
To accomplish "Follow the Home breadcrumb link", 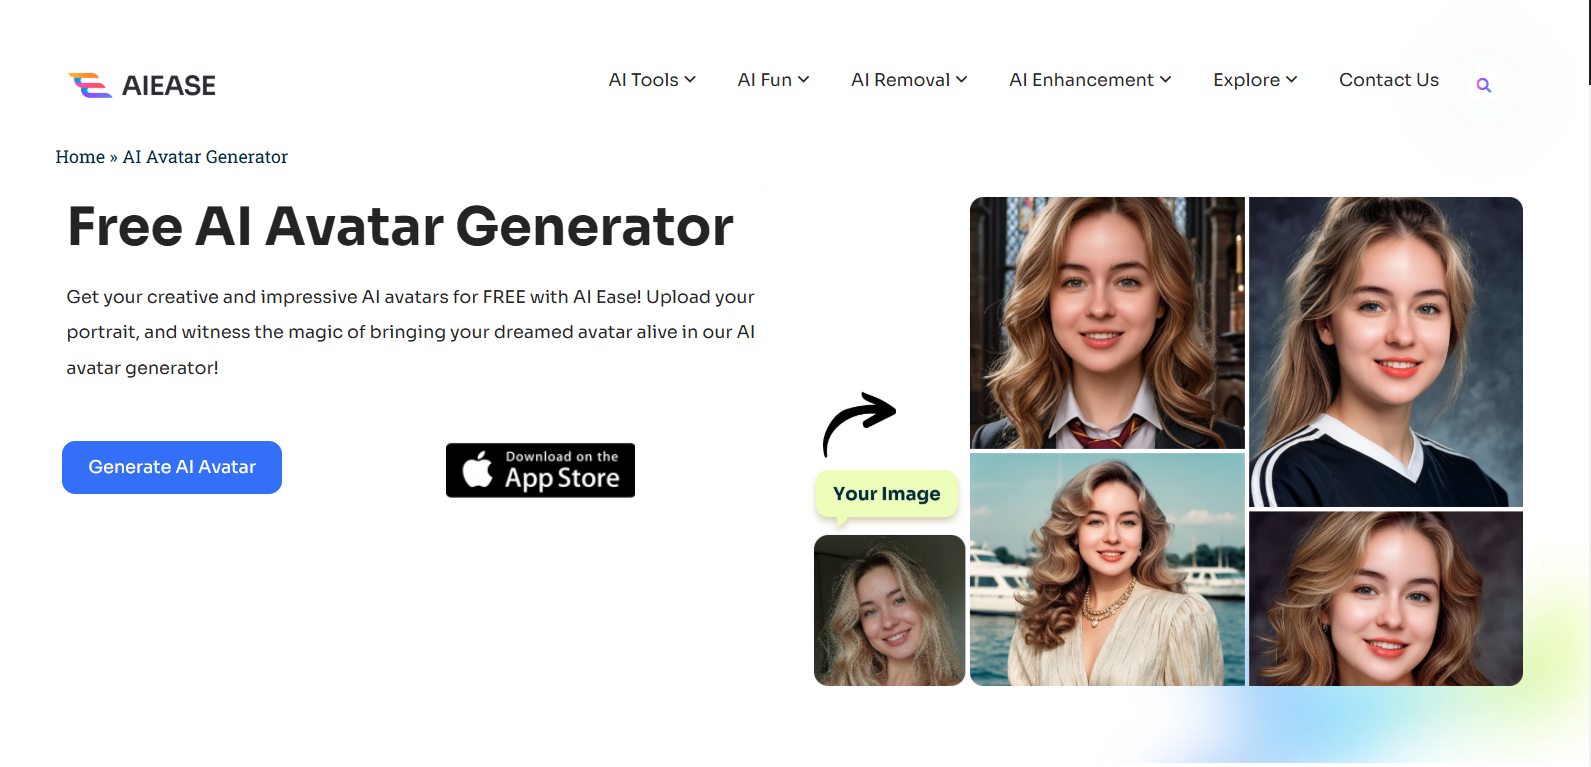I will click(80, 157).
